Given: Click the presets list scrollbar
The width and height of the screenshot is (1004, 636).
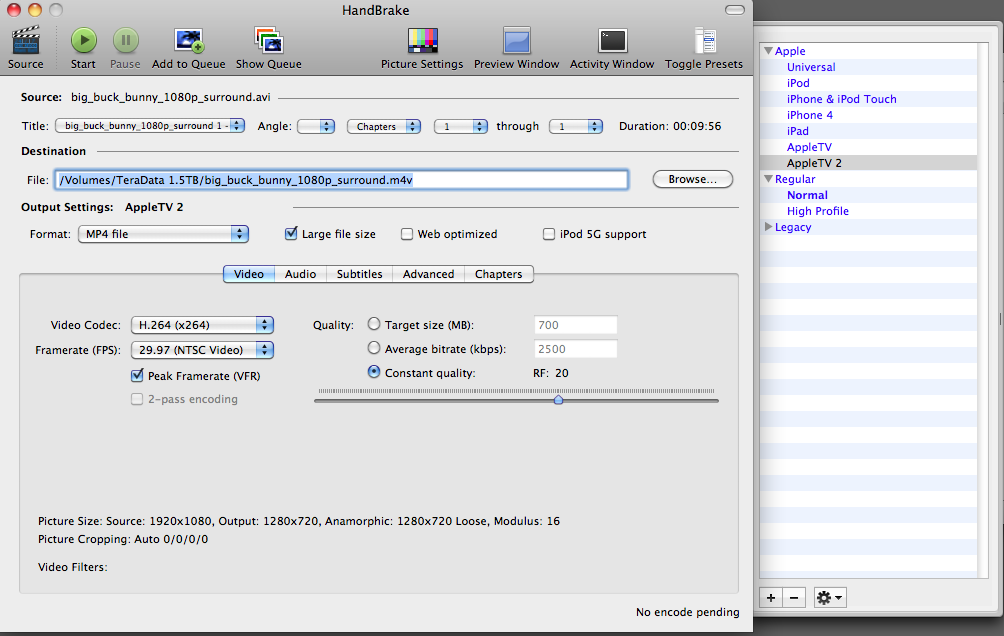Looking at the screenshot, I should point(984,310).
